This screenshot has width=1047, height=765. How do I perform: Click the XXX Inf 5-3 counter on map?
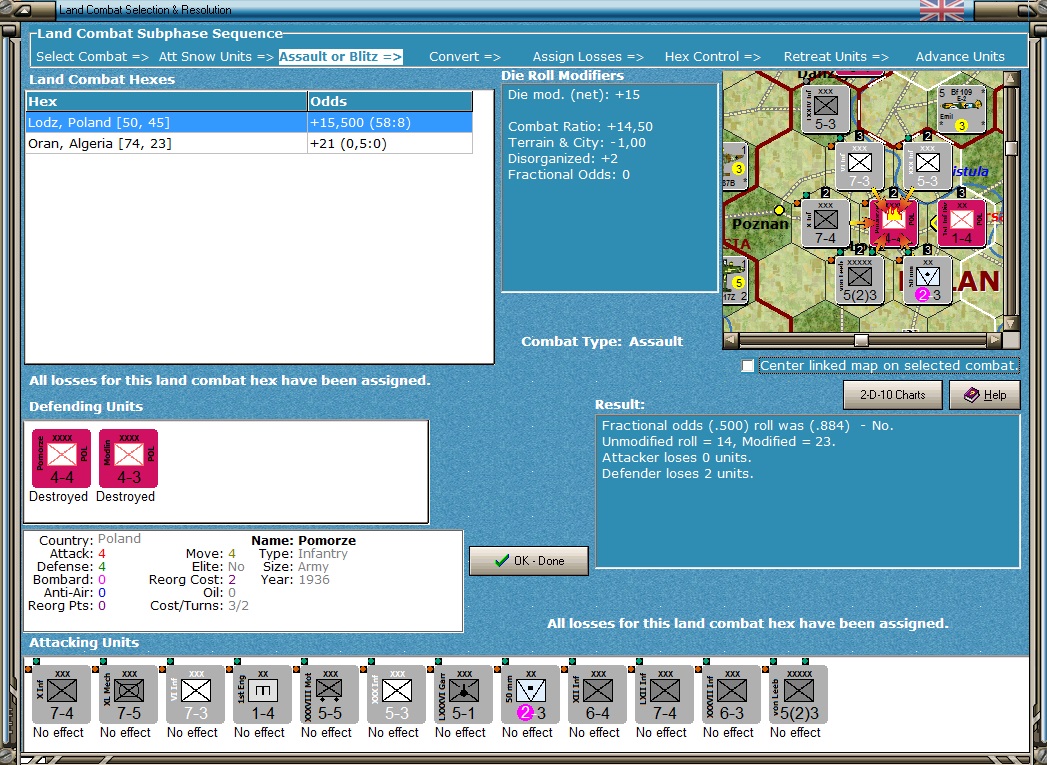(927, 166)
